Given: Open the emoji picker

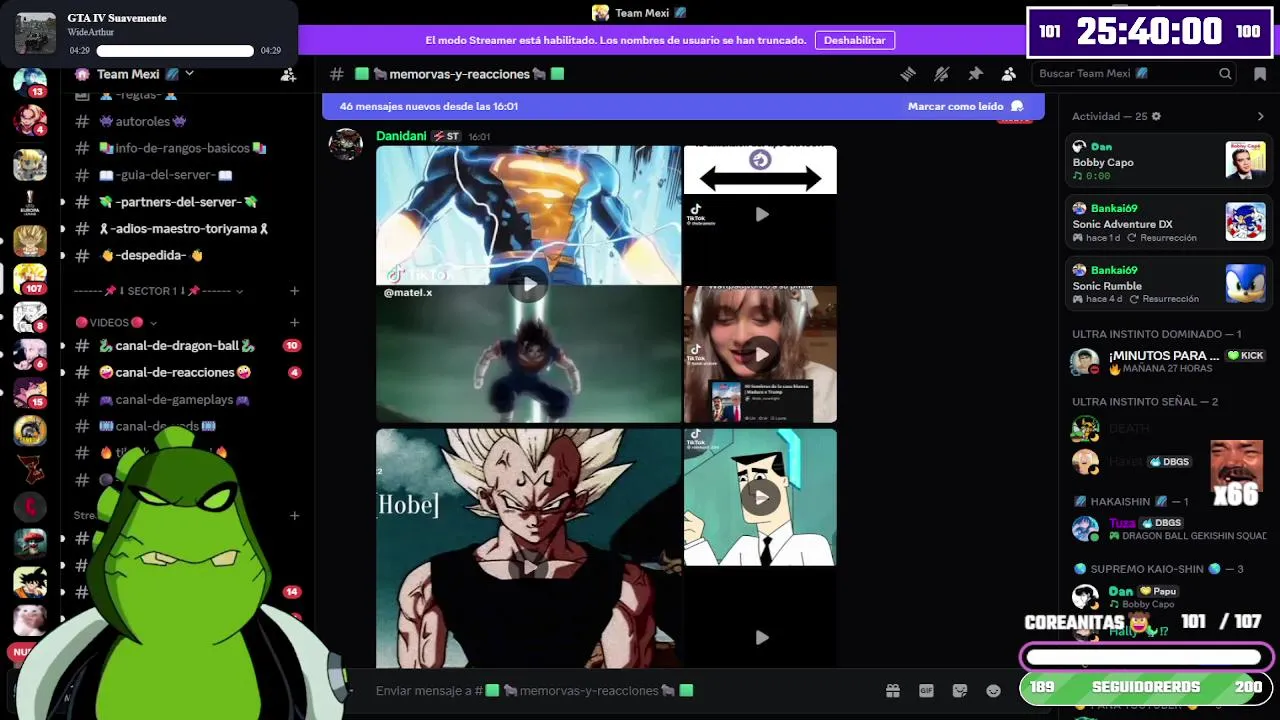Looking at the screenshot, I should 994,691.
